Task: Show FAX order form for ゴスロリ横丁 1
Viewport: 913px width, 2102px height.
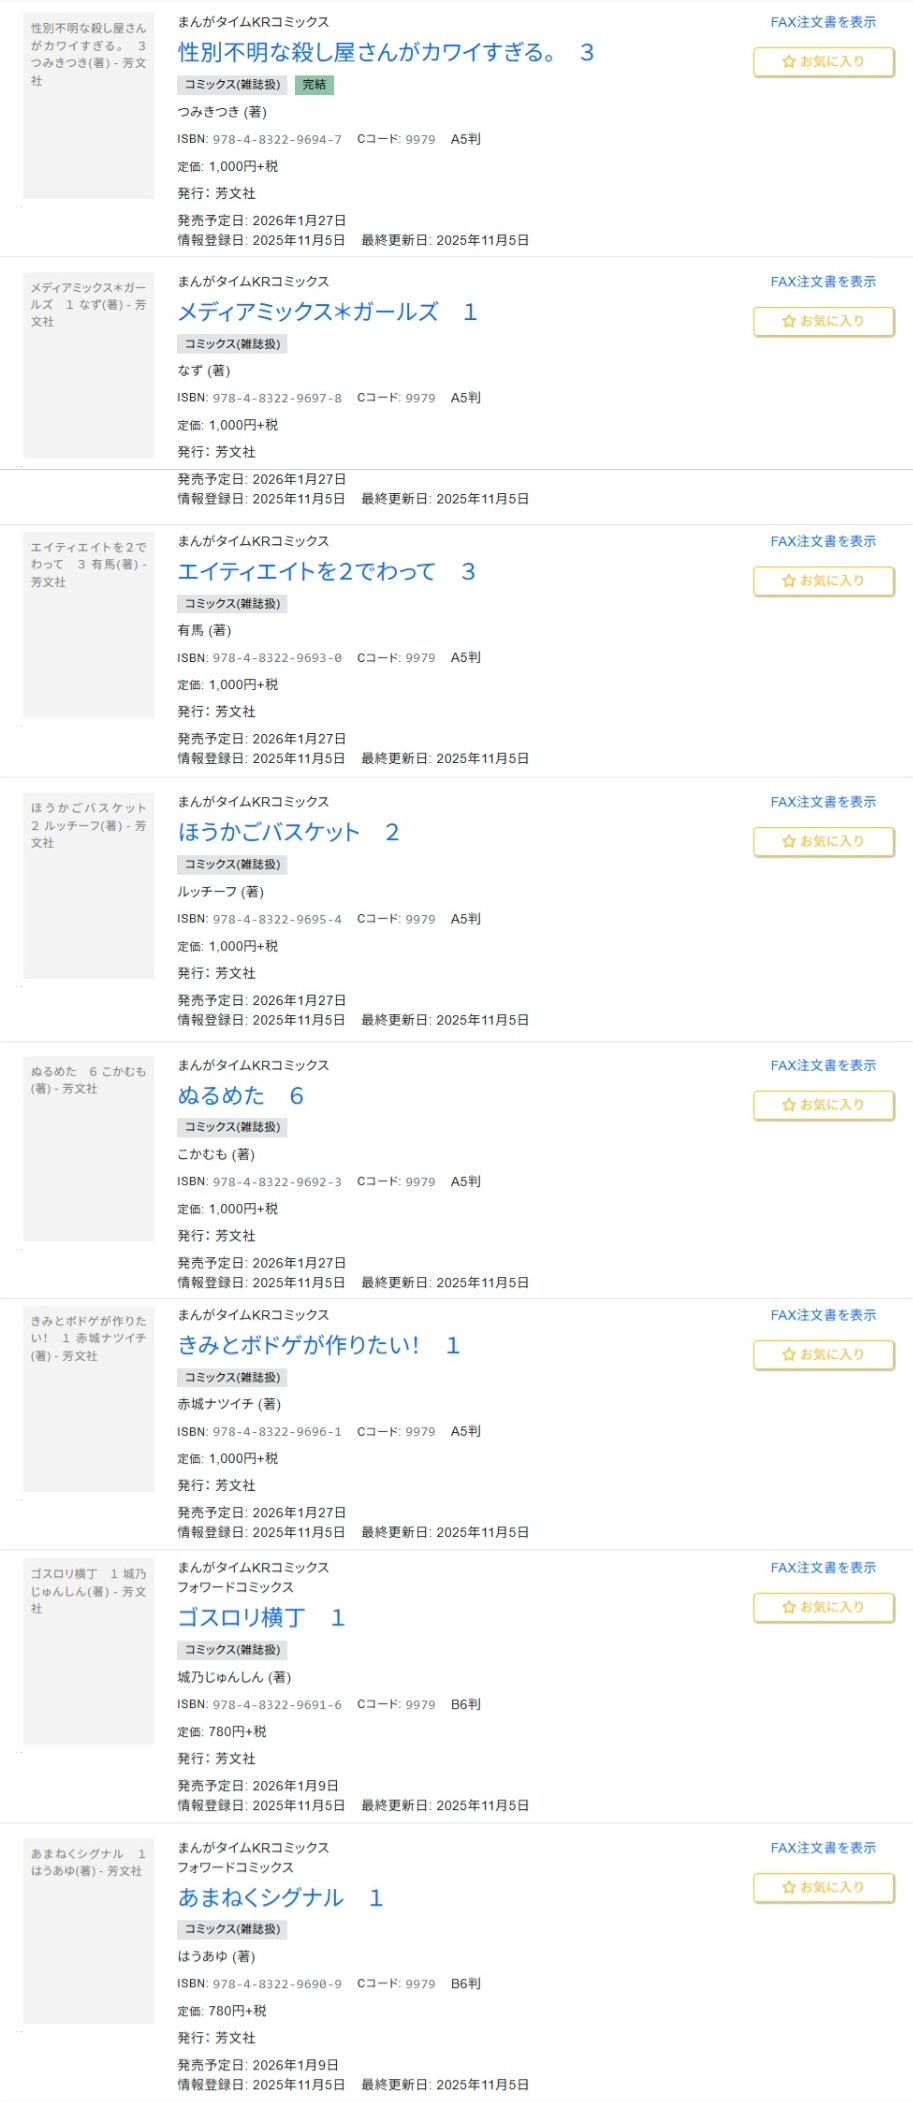Action: click(x=822, y=1568)
